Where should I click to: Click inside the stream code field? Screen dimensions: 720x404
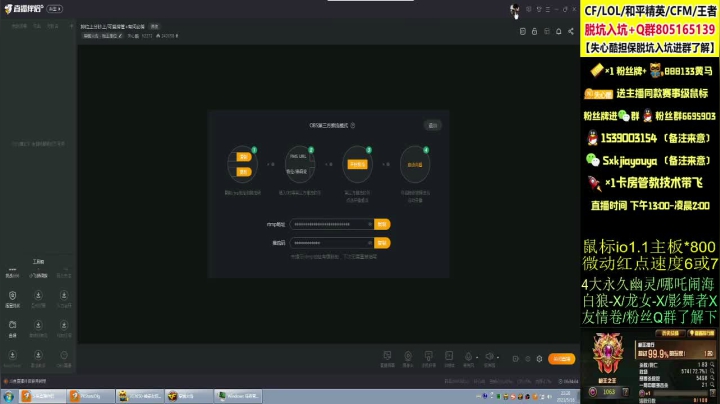(x=332, y=243)
